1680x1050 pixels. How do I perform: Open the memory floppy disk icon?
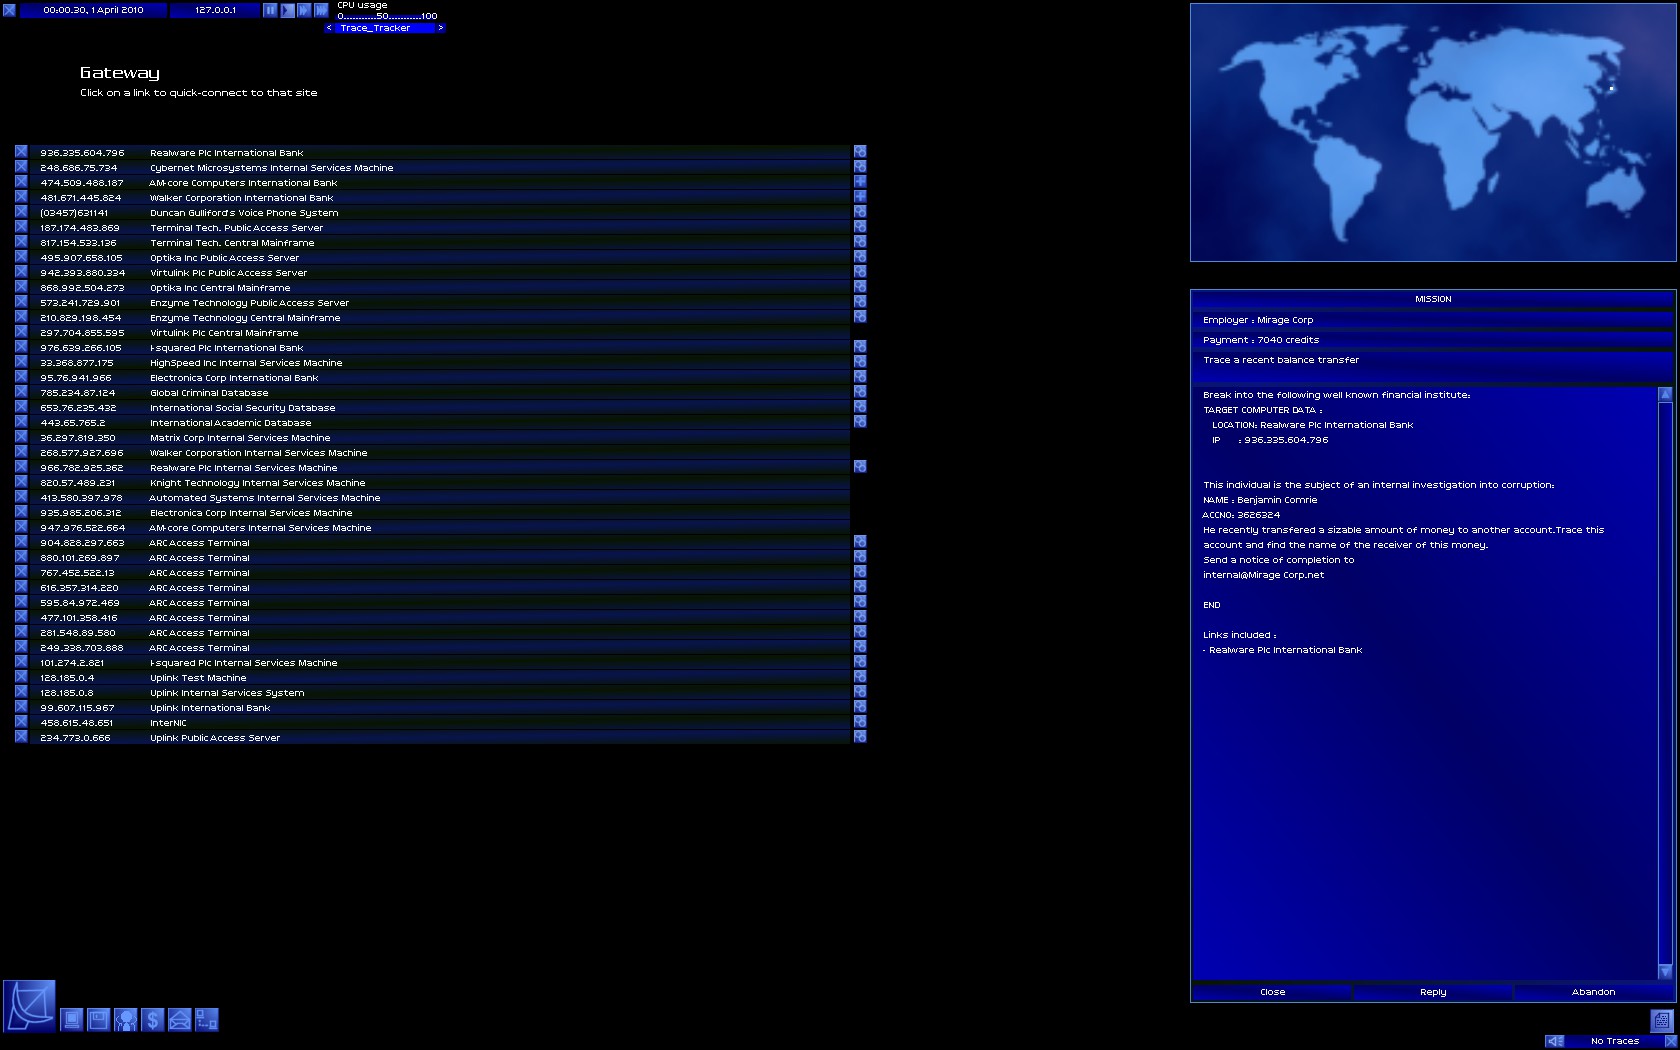pos(98,1020)
